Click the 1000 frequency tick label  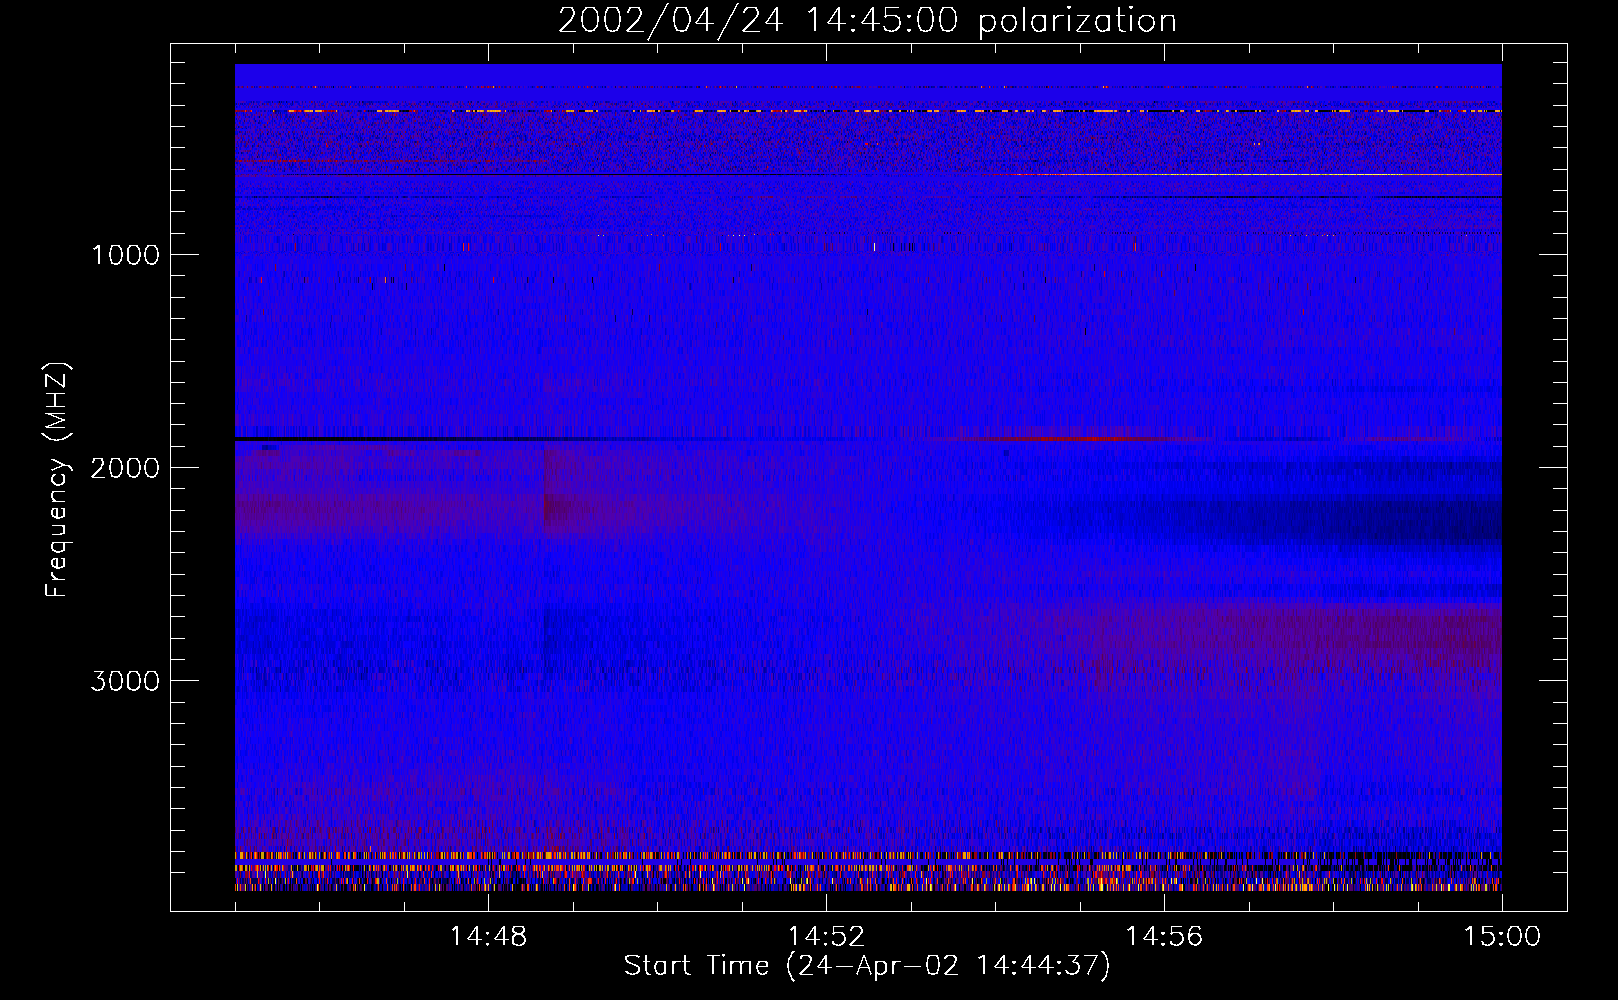coord(125,255)
